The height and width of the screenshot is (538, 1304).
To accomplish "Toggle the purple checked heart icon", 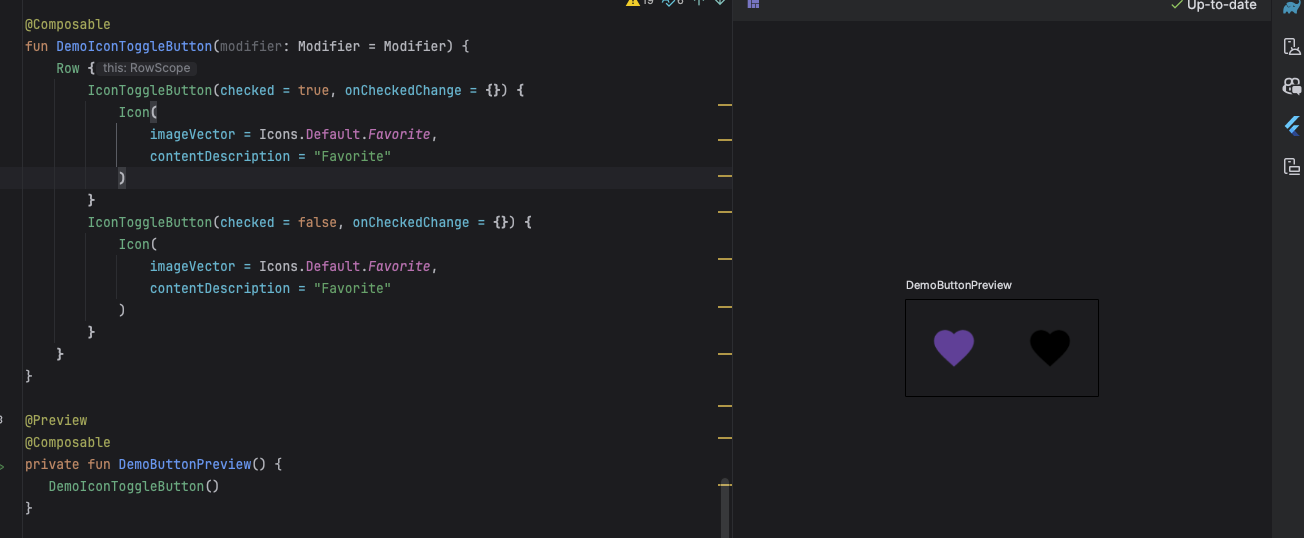I will click(953, 348).
